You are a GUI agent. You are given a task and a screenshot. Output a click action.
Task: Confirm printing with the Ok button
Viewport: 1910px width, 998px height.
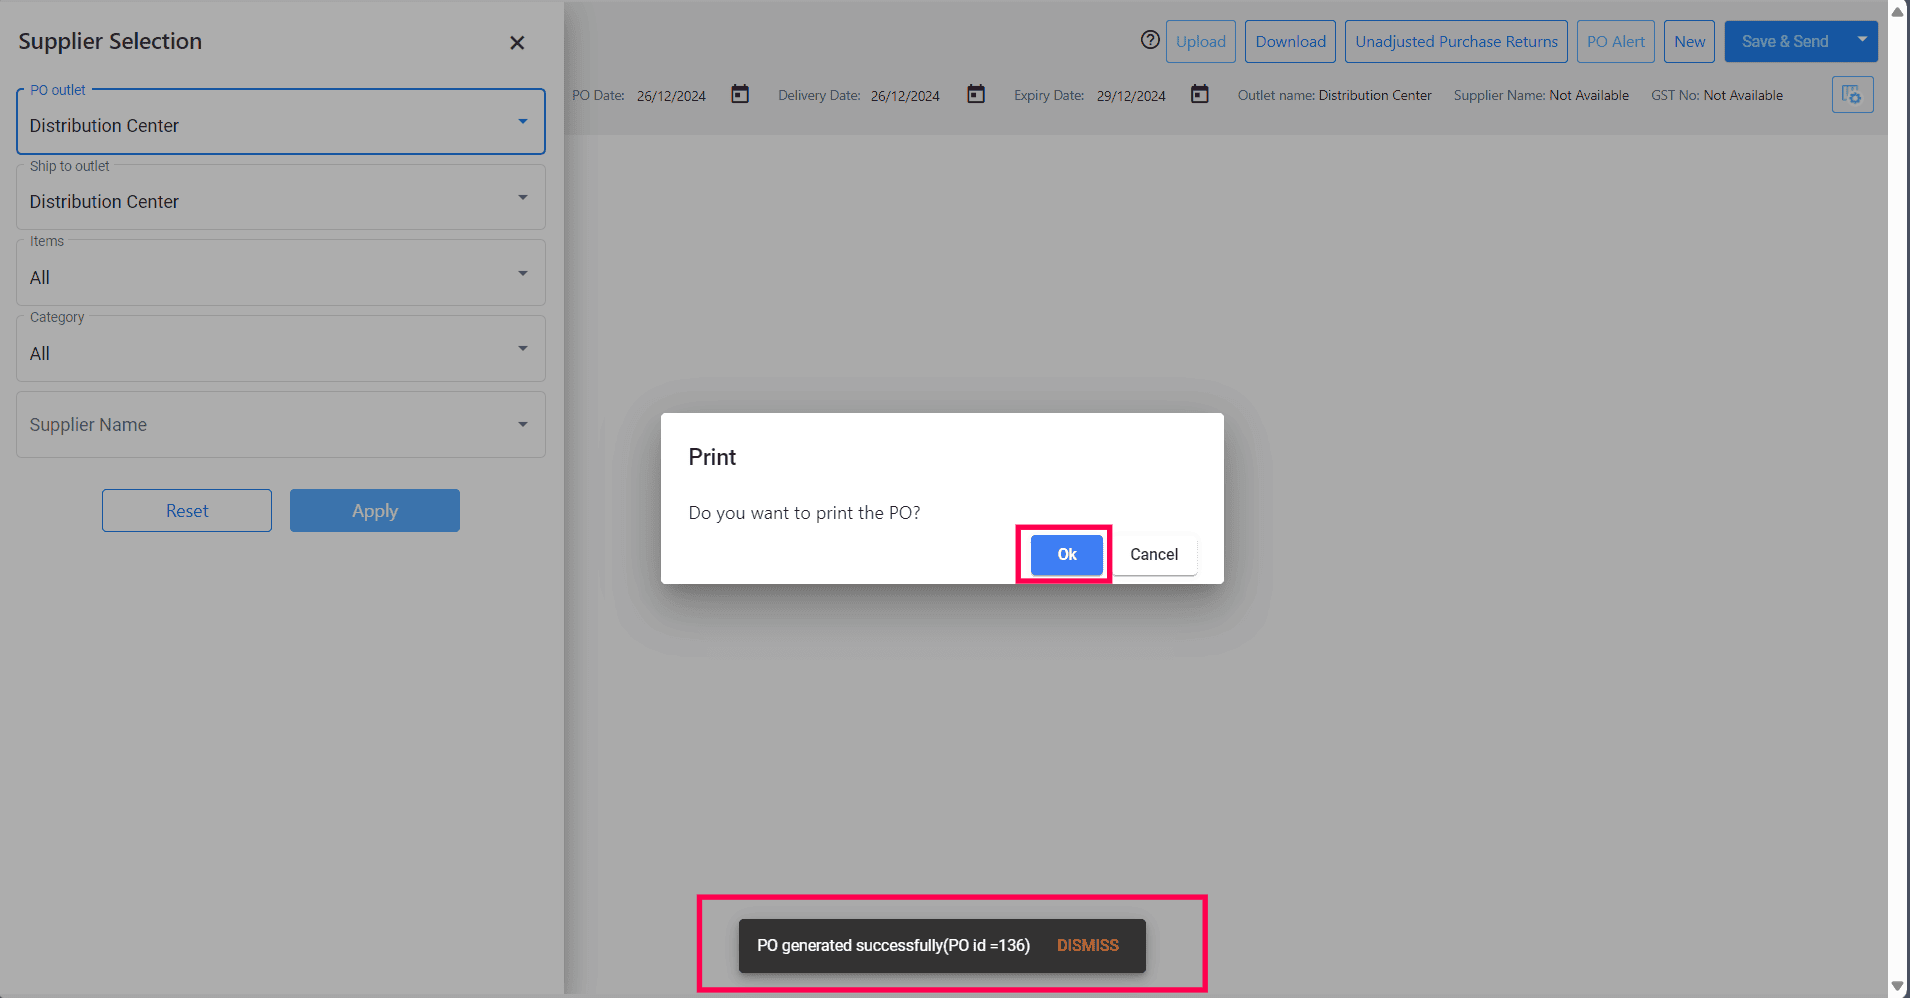pos(1067,555)
